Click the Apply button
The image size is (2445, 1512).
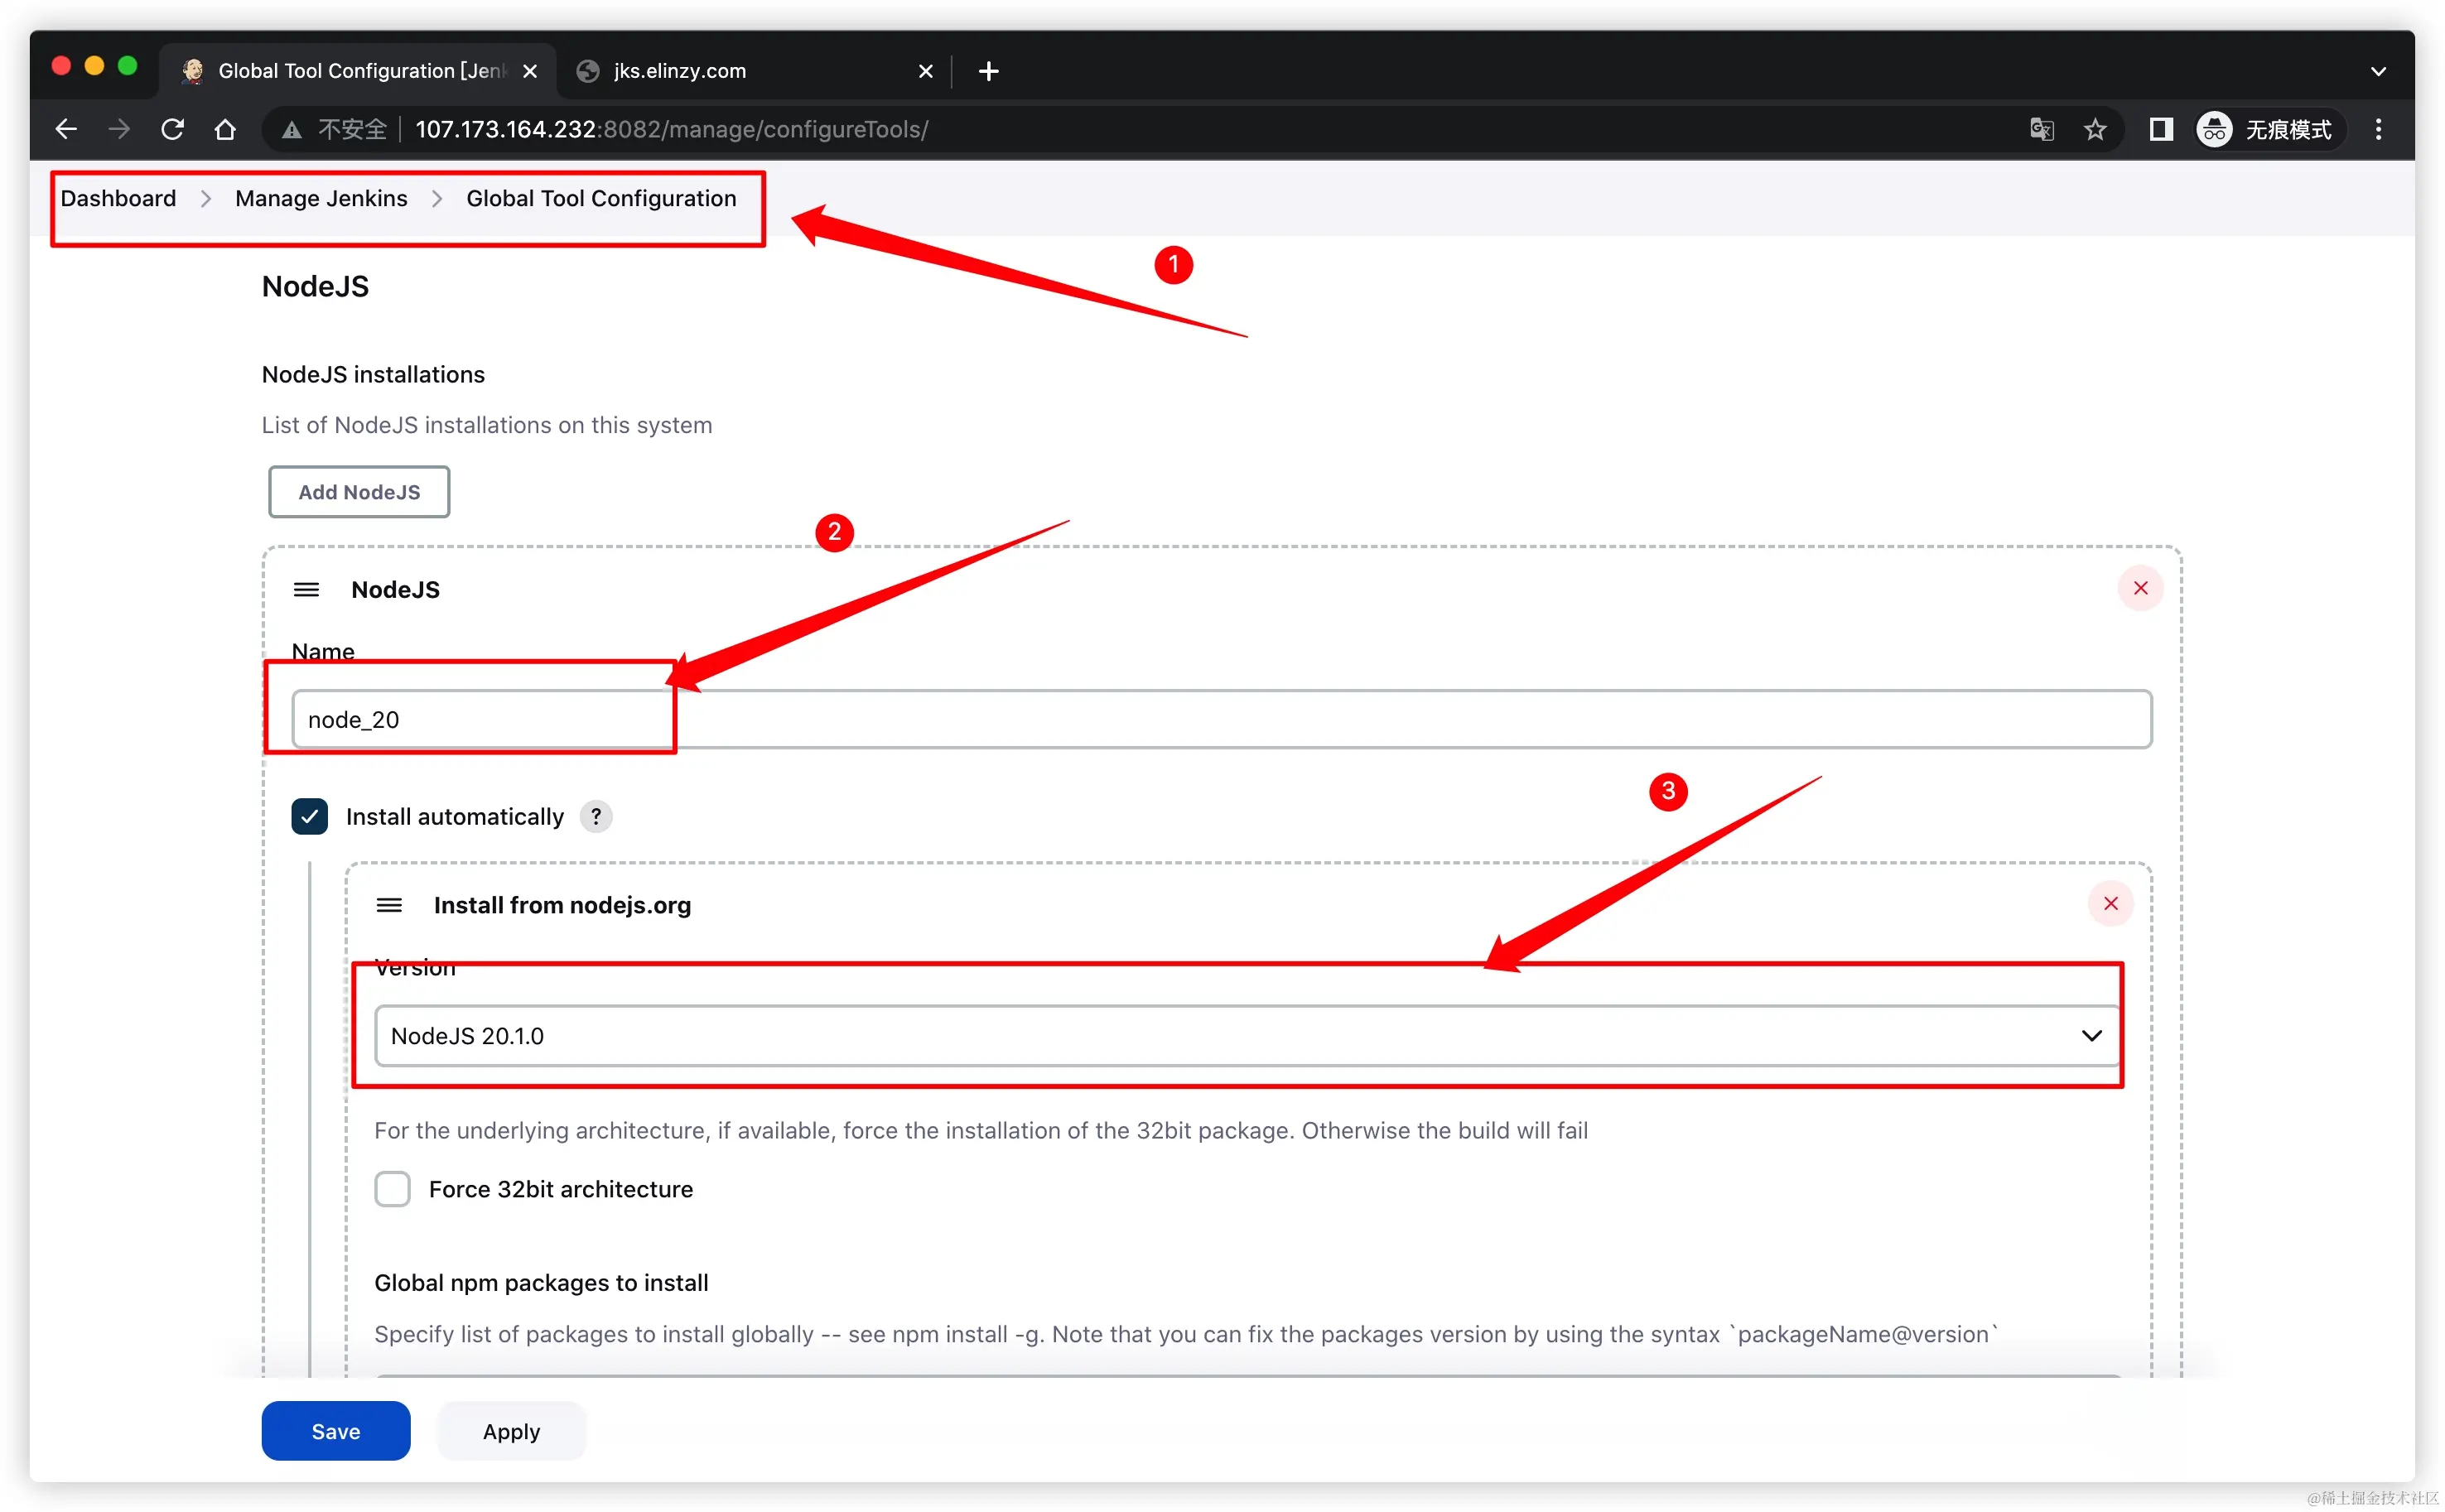[511, 1431]
